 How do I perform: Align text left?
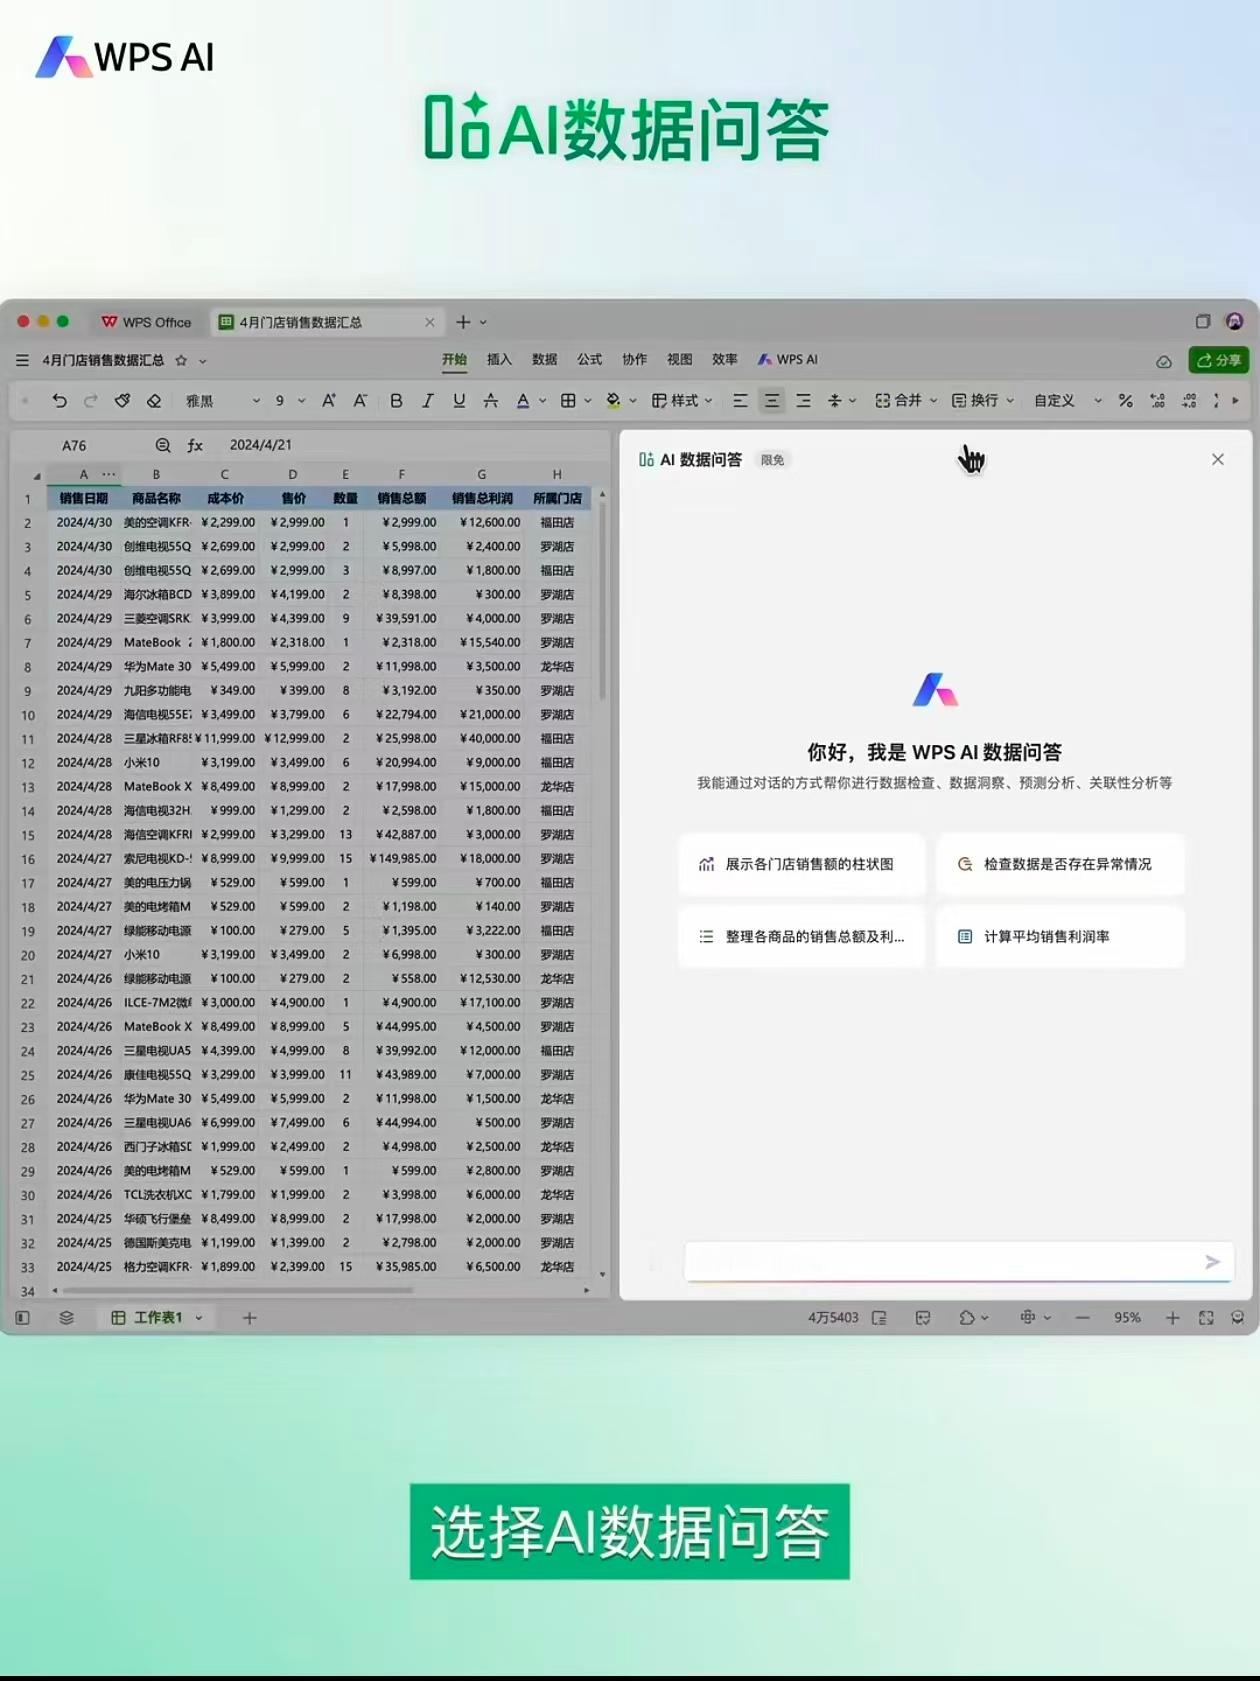pos(740,401)
